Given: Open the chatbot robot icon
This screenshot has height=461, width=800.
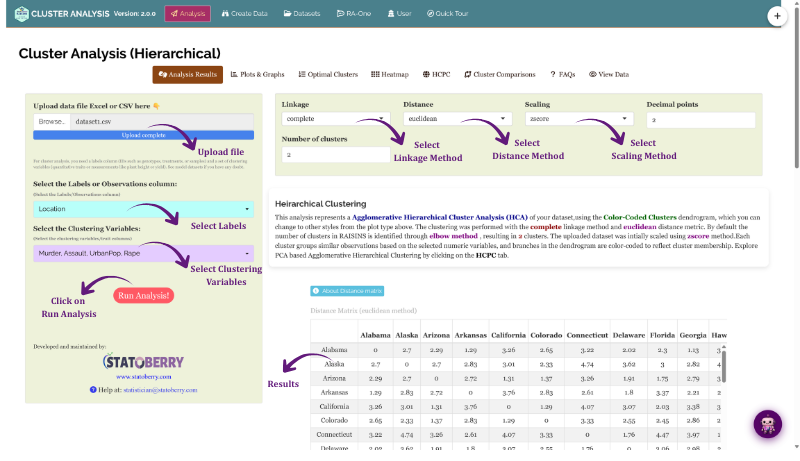Looking at the screenshot, I should 767,424.
